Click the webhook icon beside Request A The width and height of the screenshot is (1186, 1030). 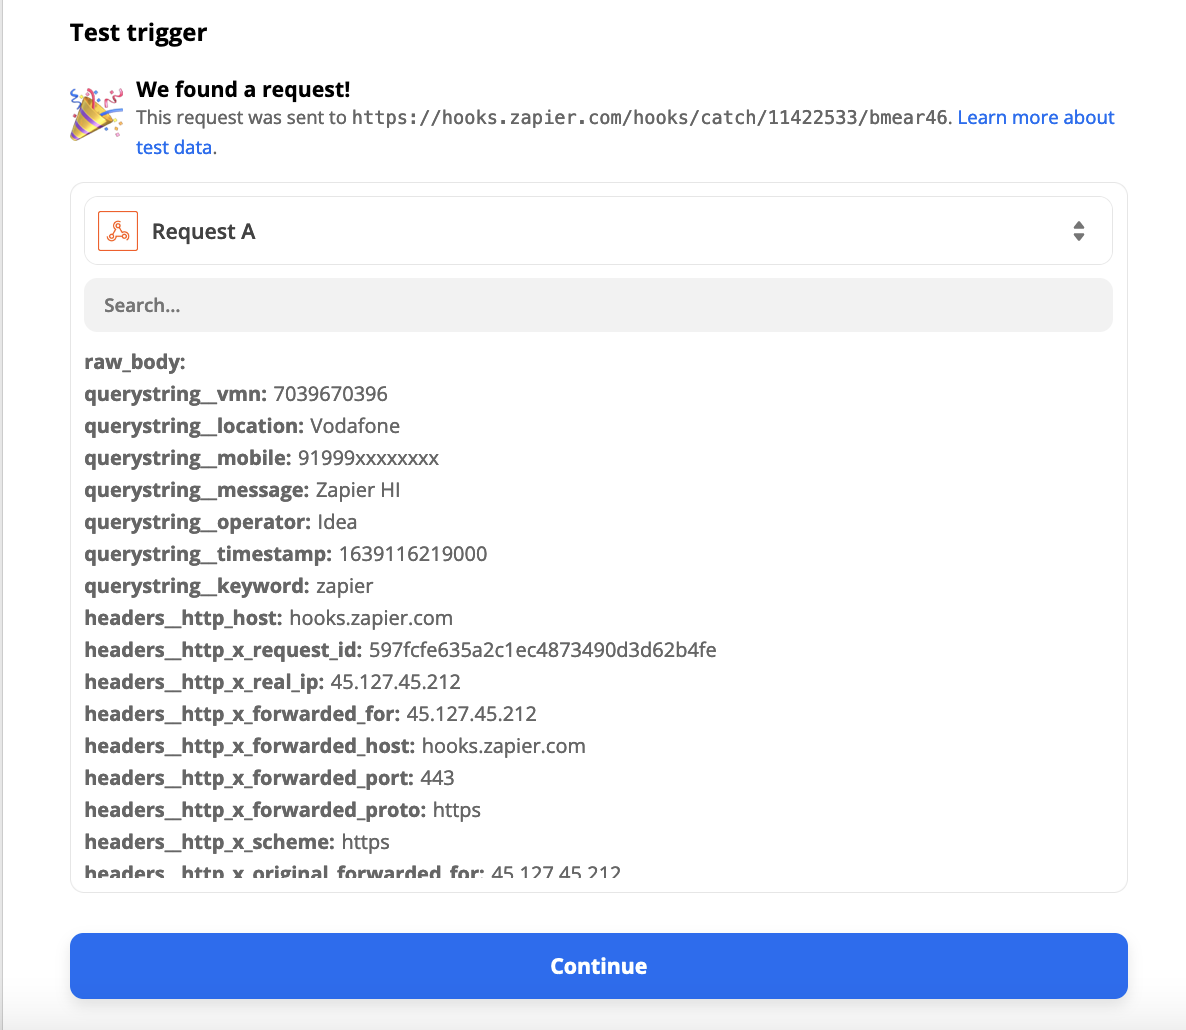(118, 231)
